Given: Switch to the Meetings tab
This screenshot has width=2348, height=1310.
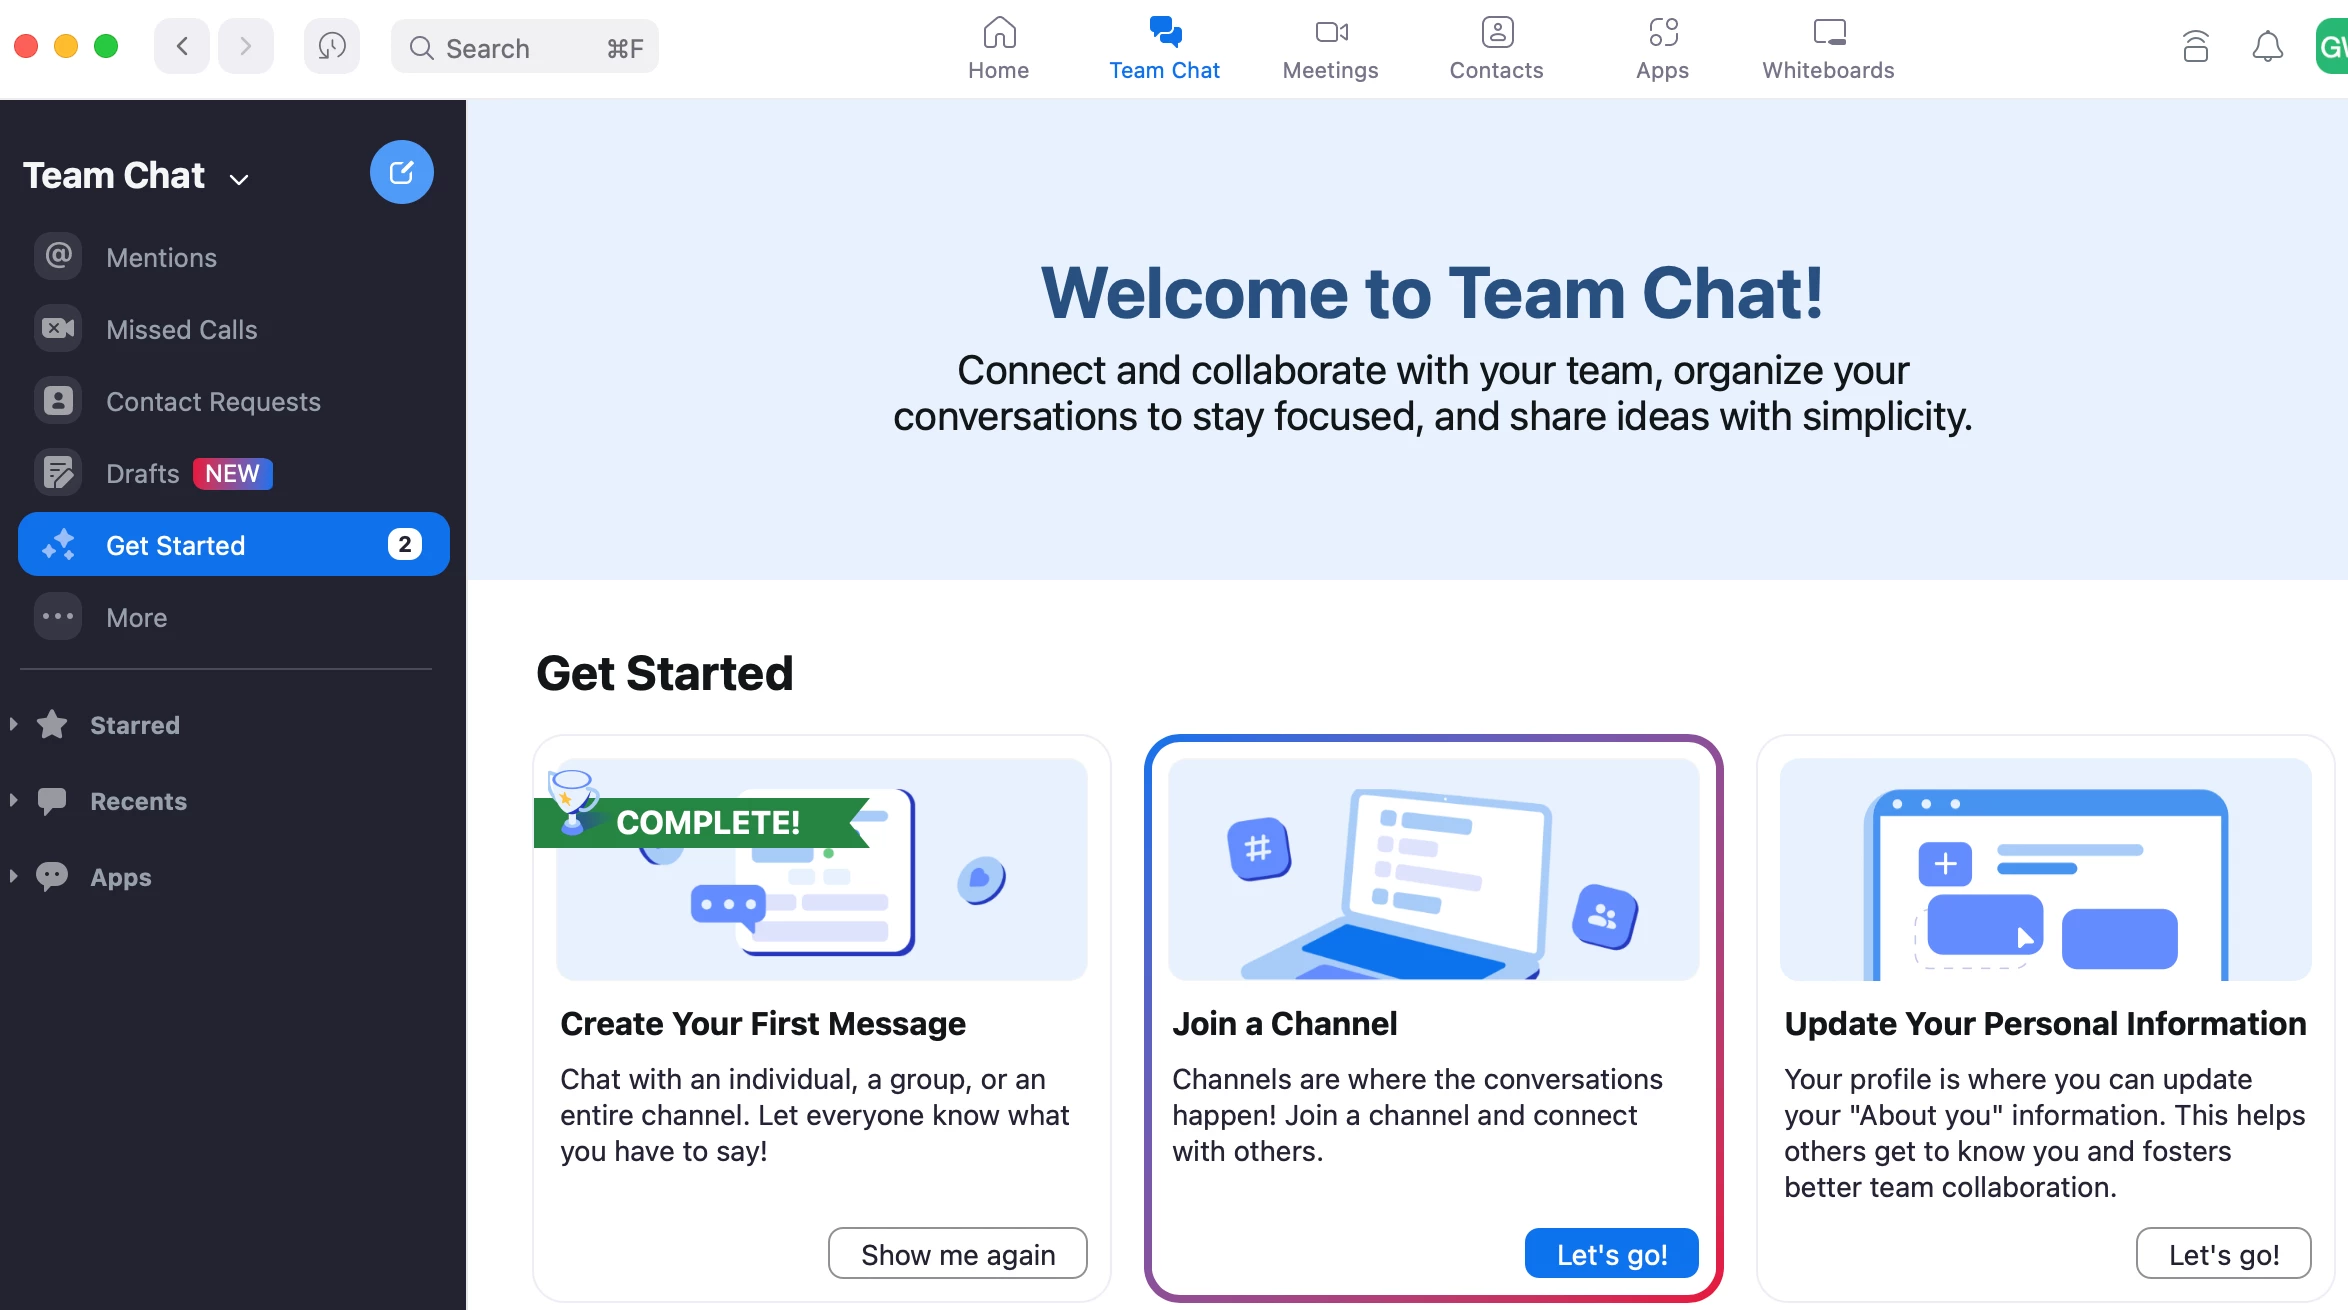Looking at the screenshot, I should pyautogui.click(x=1330, y=48).
